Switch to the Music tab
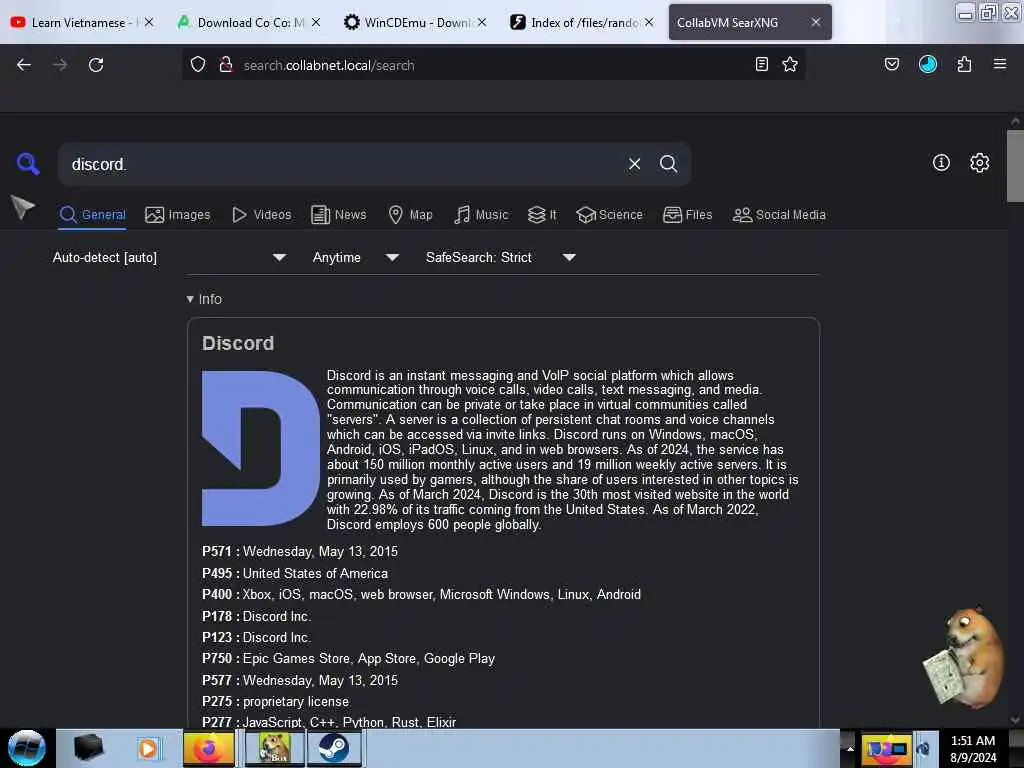The image size is (1024, 768). click(481, 214)
